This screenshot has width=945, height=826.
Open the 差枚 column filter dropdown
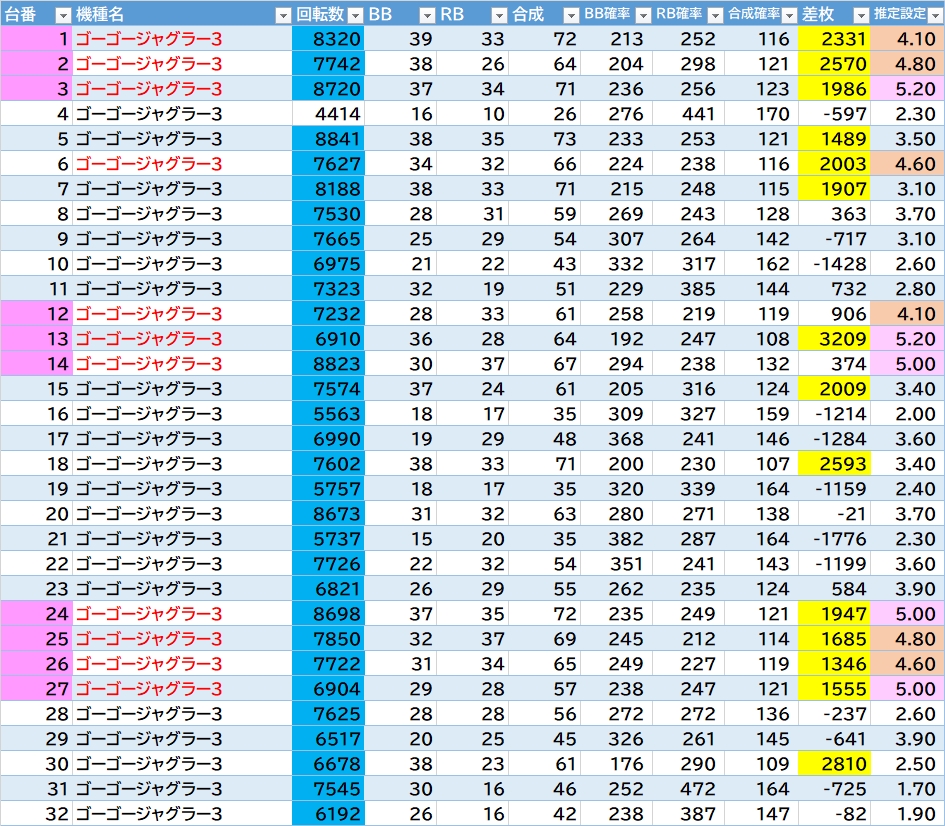859,15
